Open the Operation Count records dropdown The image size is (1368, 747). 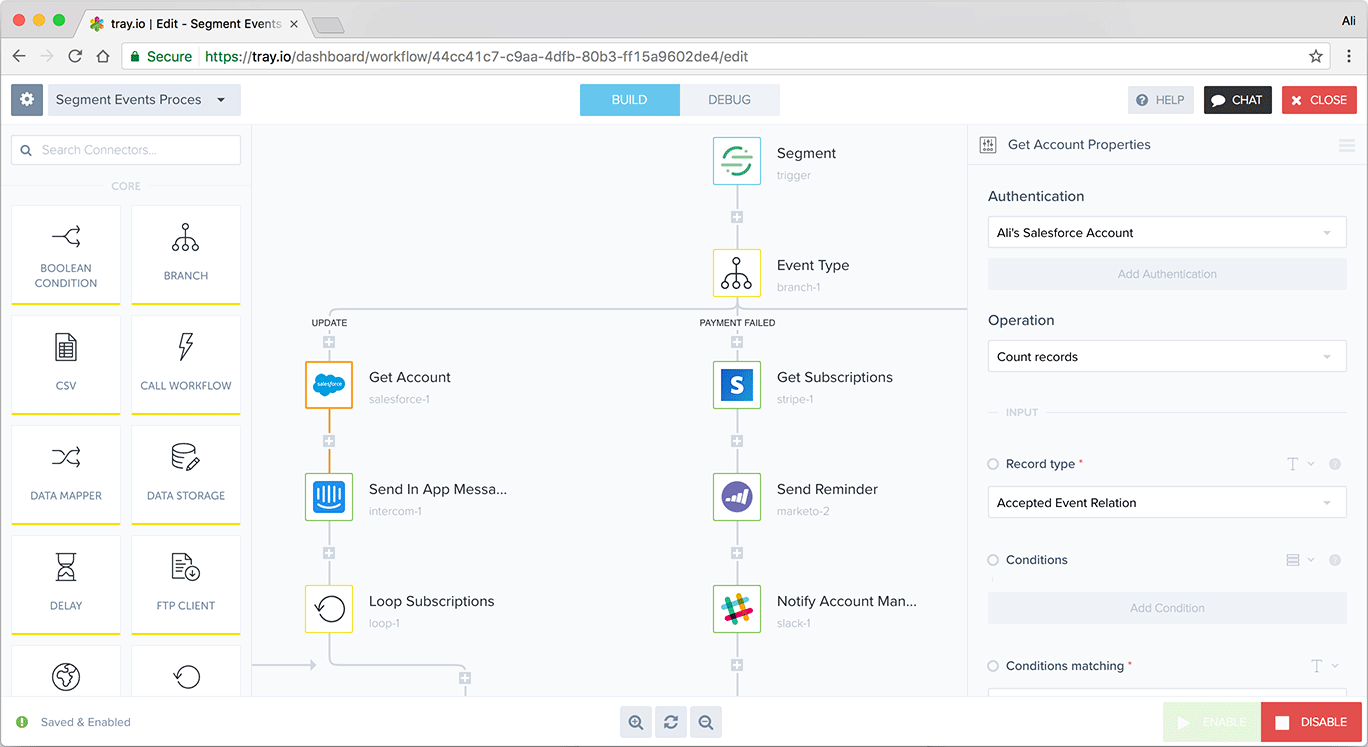coord(1167,357)
